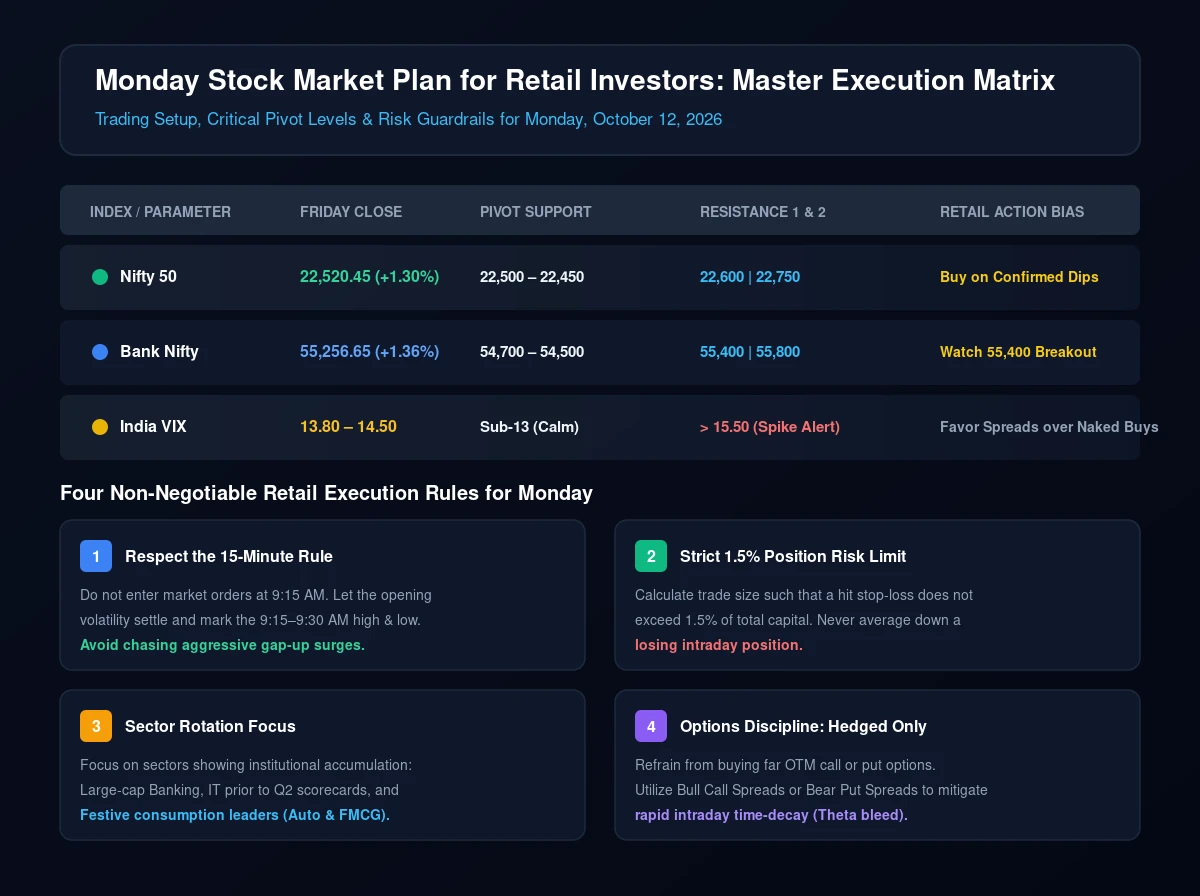The height and width of the screenshot is (896, 1200).
Task: Click the Sector Rotation Focus title
Action: (210, 726)
